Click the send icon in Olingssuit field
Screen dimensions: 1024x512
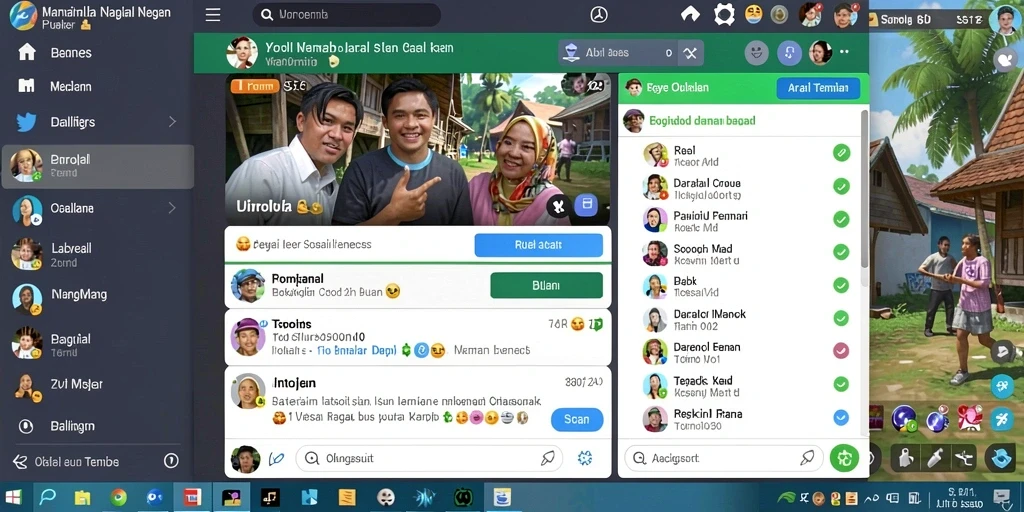click(547, 458)
